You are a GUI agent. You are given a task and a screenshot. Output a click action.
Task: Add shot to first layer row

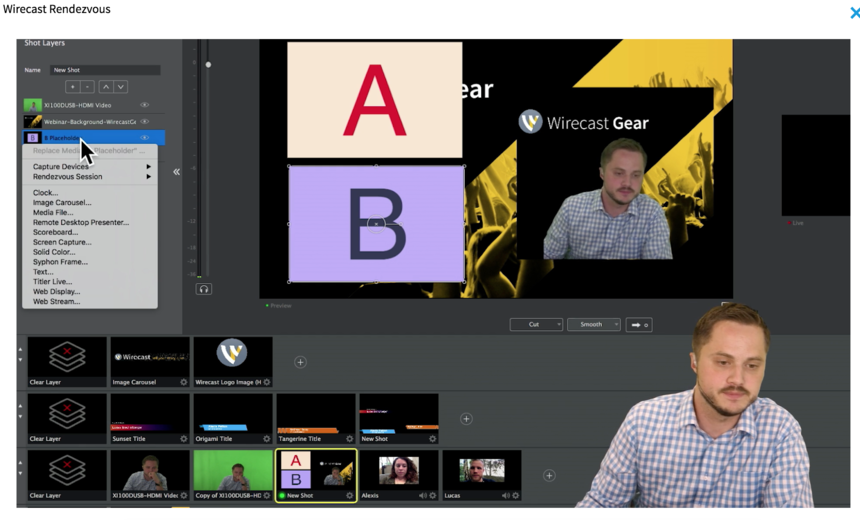click(x=300, y=362)
